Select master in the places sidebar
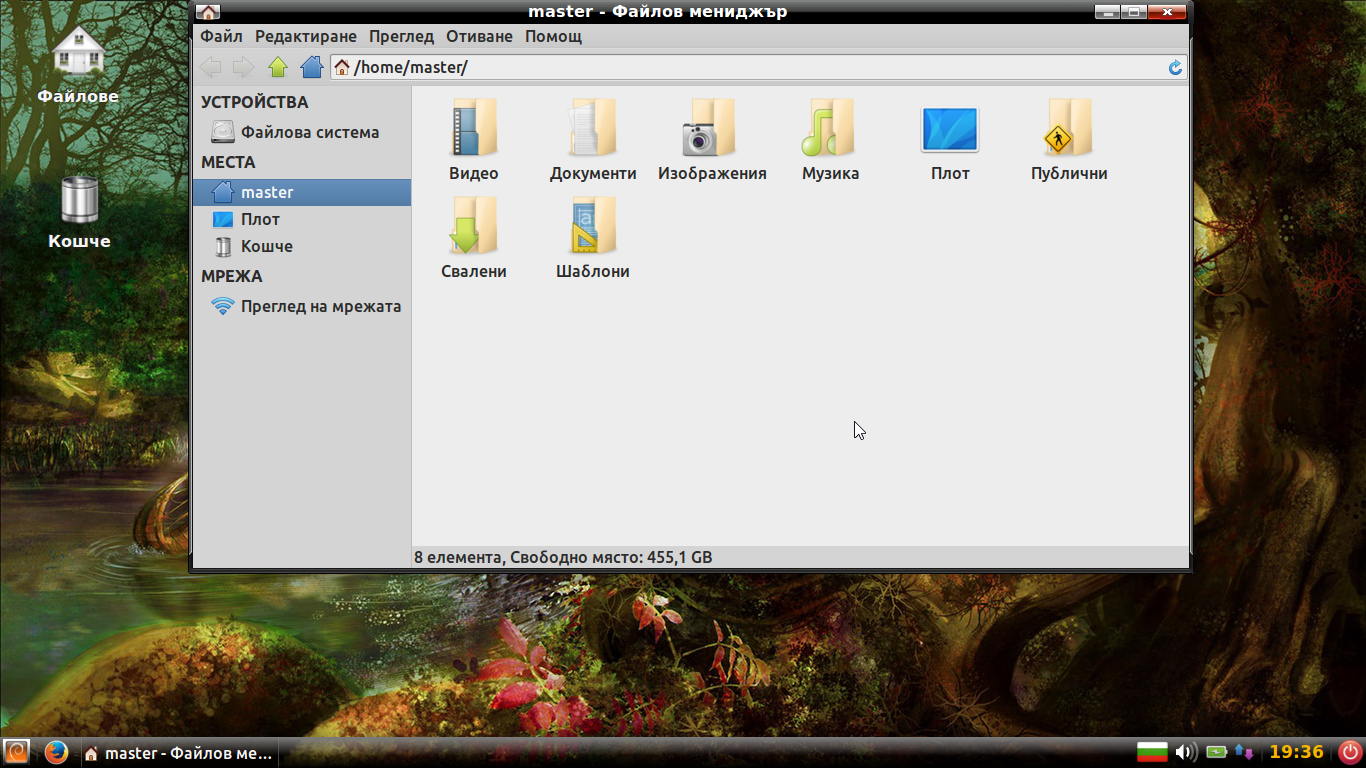Image resolution: width=1366 pixels, height=768 pixels. 301,192
